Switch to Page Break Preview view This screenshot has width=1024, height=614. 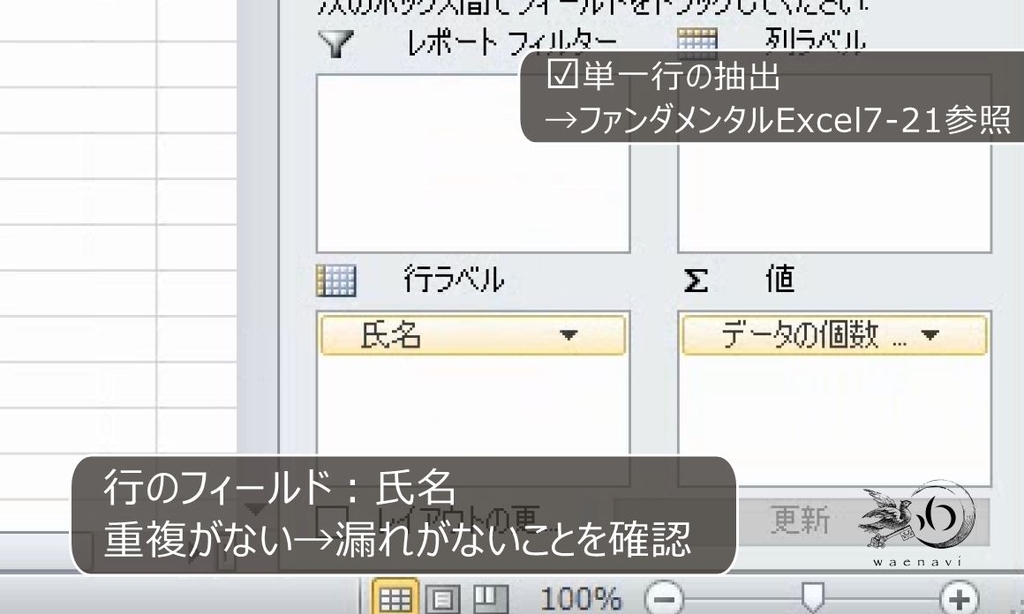(490, 599)
